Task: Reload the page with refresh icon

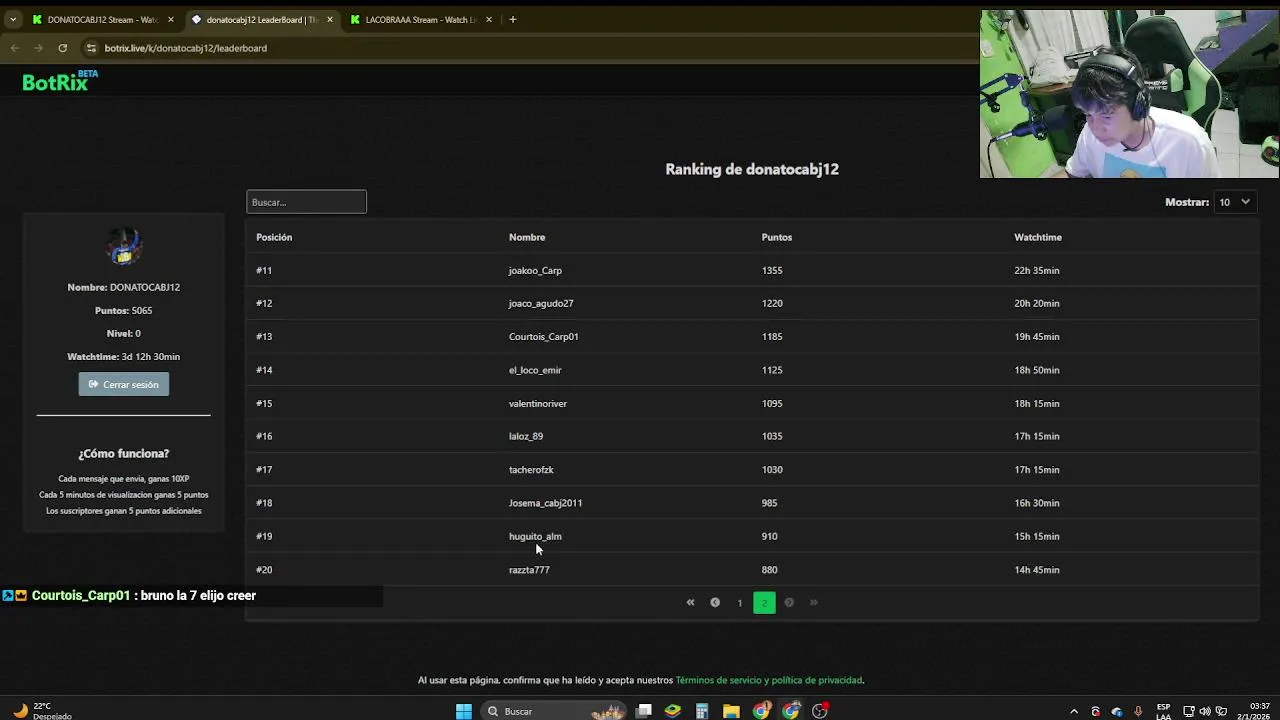Action: [x=62, y=48]
